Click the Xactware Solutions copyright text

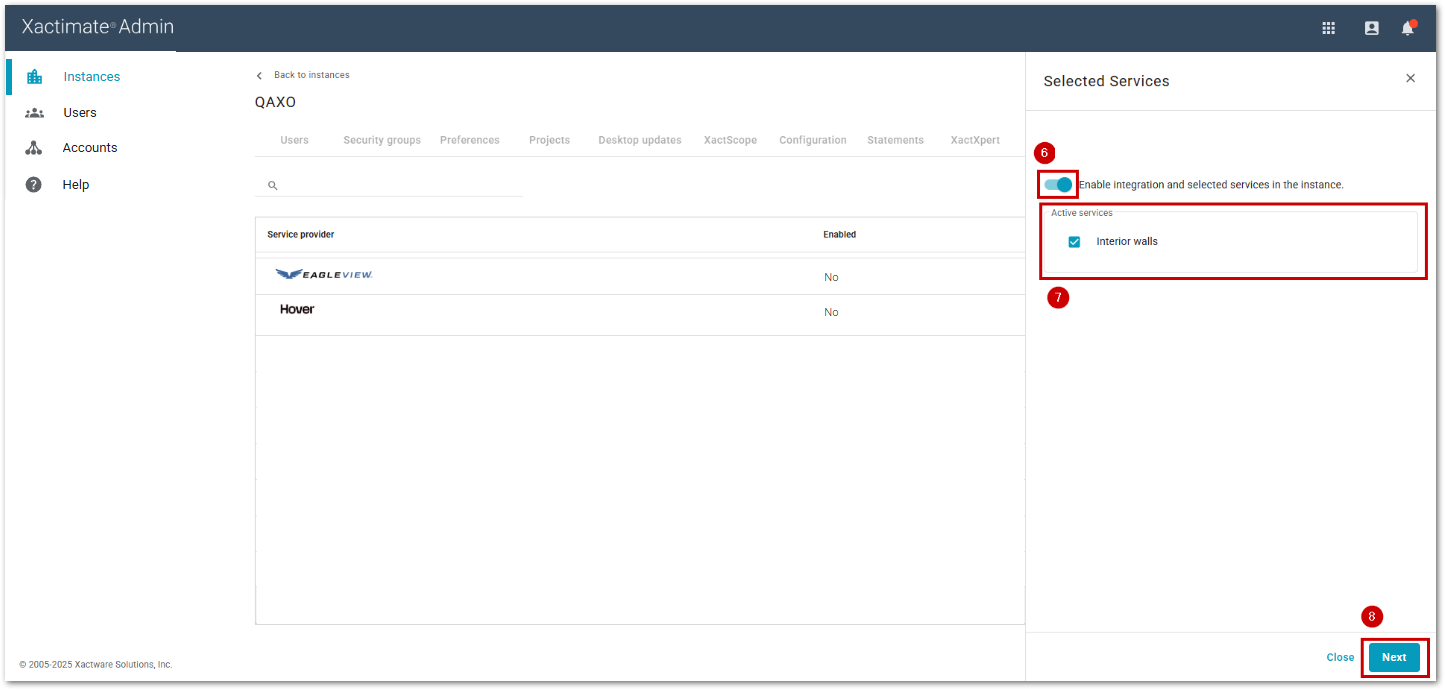coord(96,665)
